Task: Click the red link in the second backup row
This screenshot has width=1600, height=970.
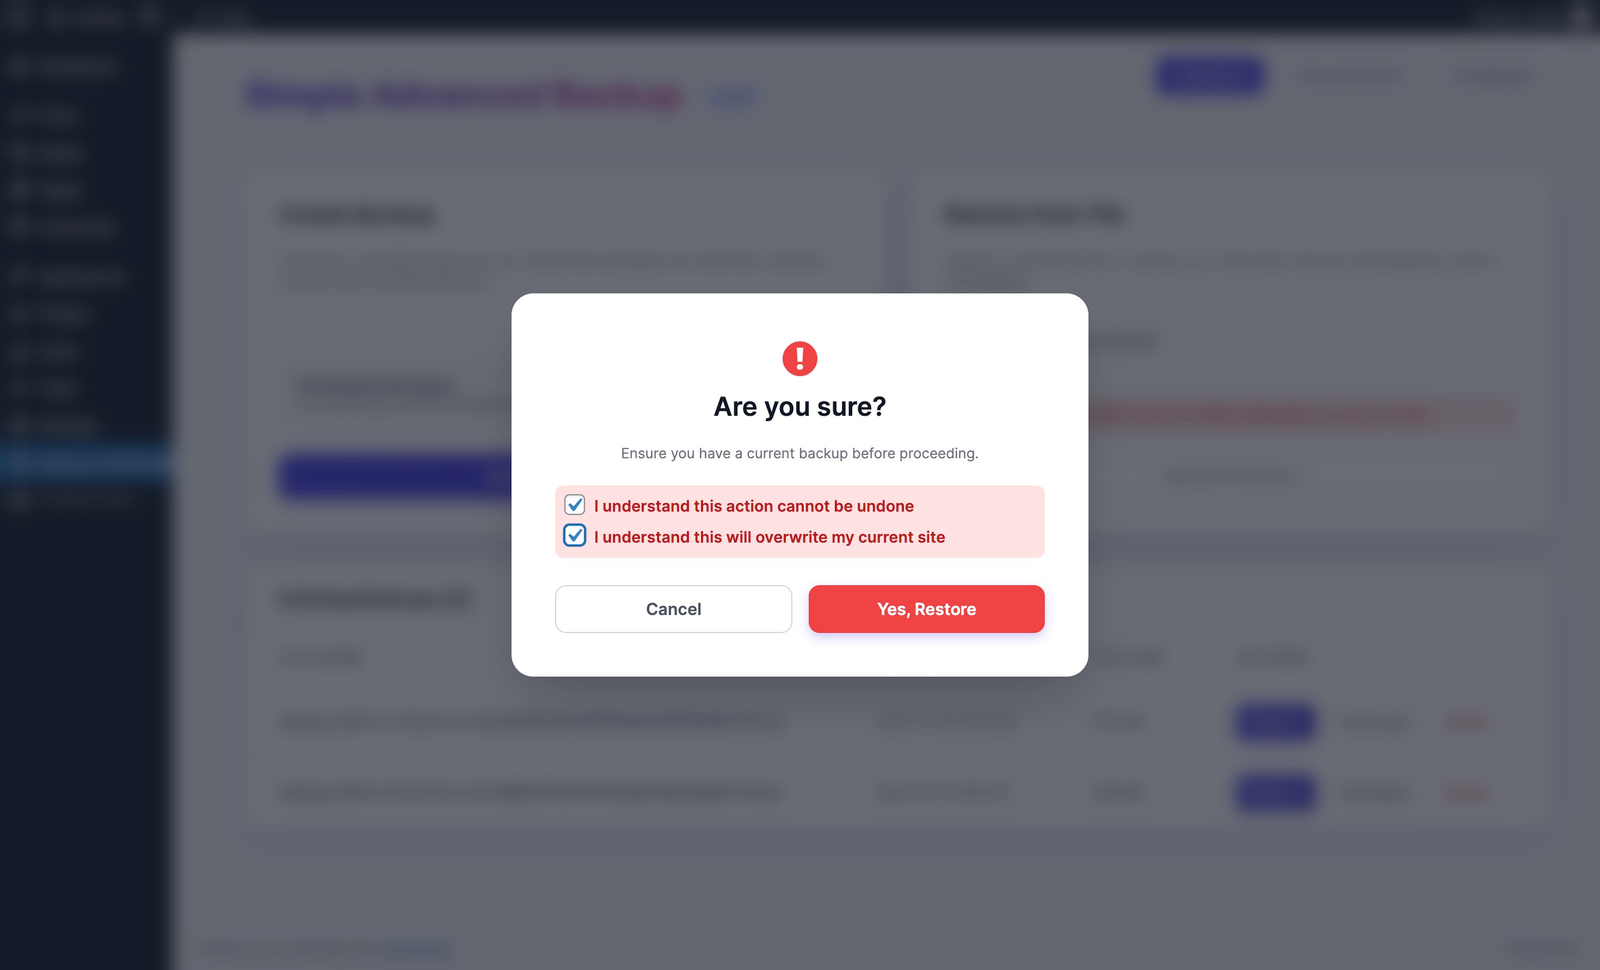Action: (x=1466, y=793)
